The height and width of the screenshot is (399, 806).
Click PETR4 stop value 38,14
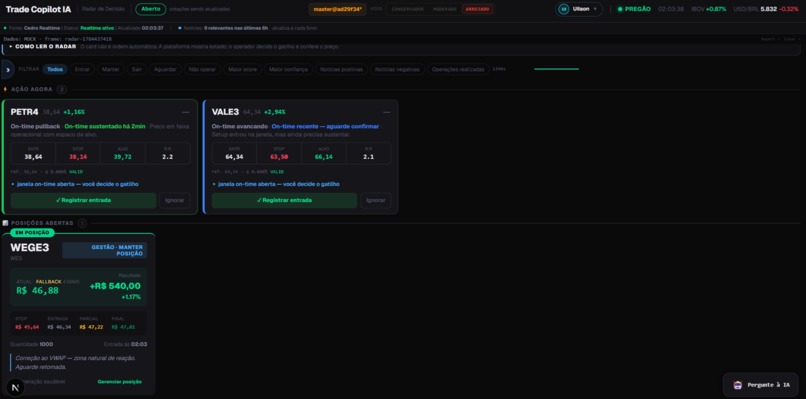(x=78, y=157)
